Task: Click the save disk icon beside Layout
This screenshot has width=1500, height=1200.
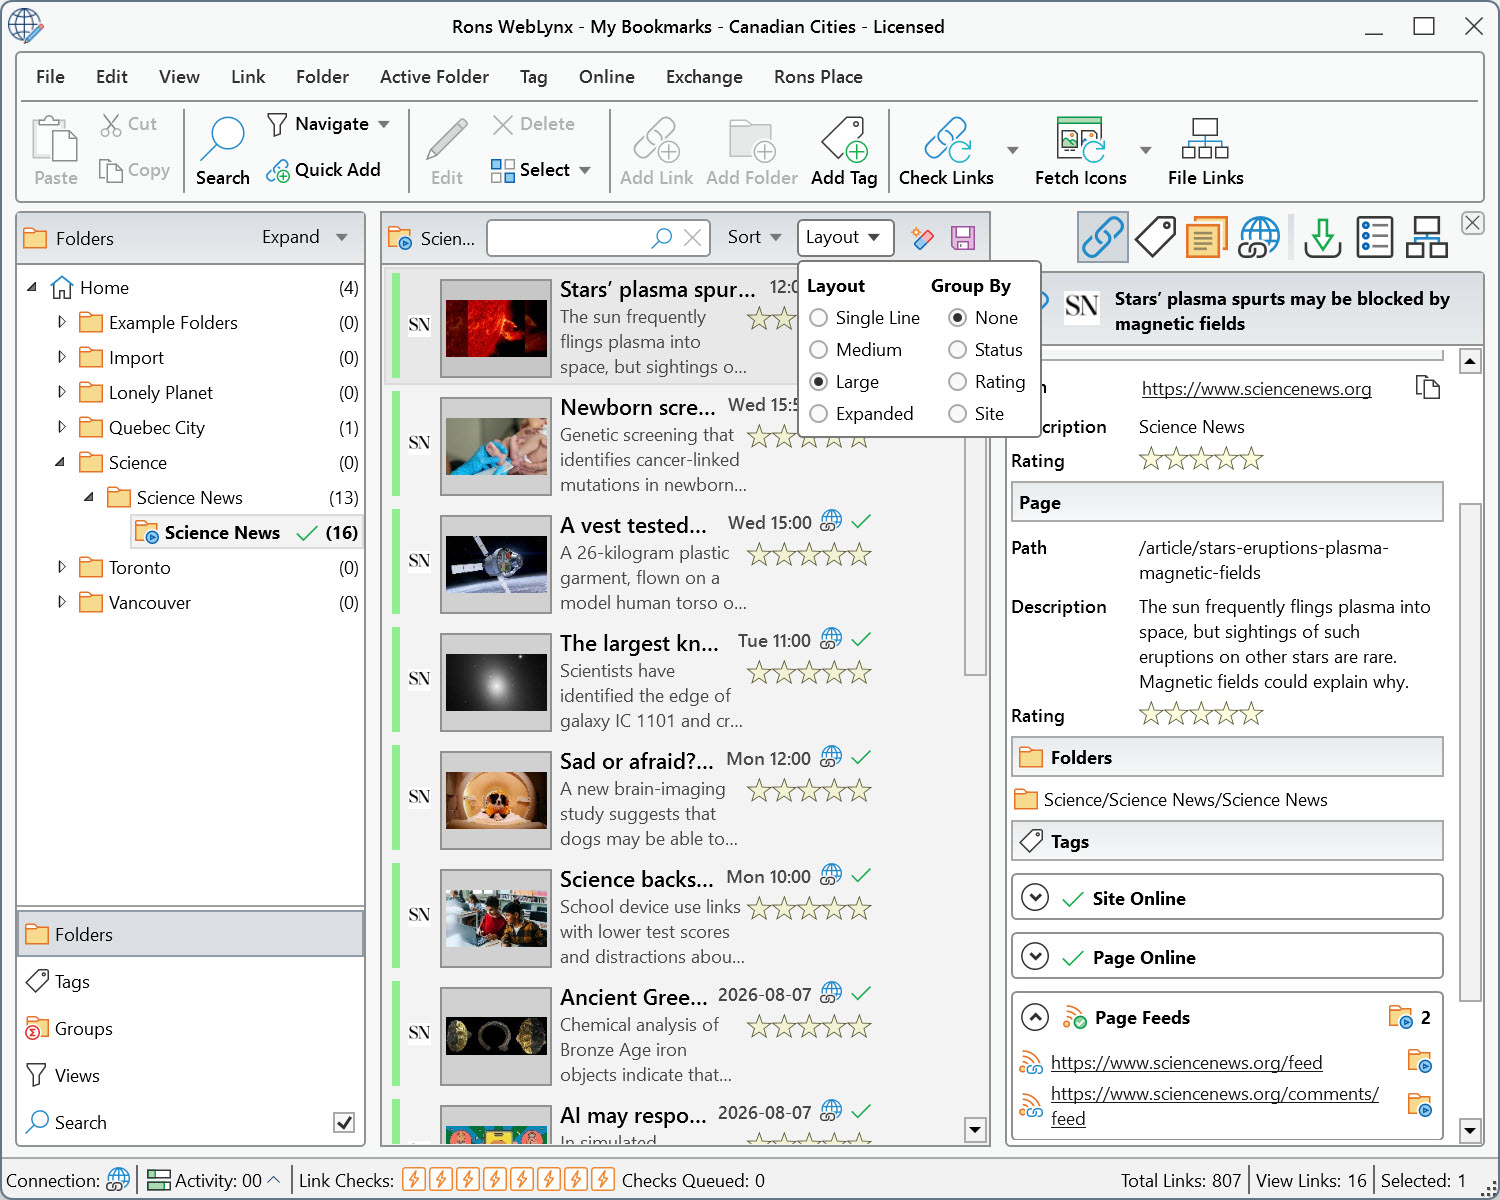Action: coord(962,238)
